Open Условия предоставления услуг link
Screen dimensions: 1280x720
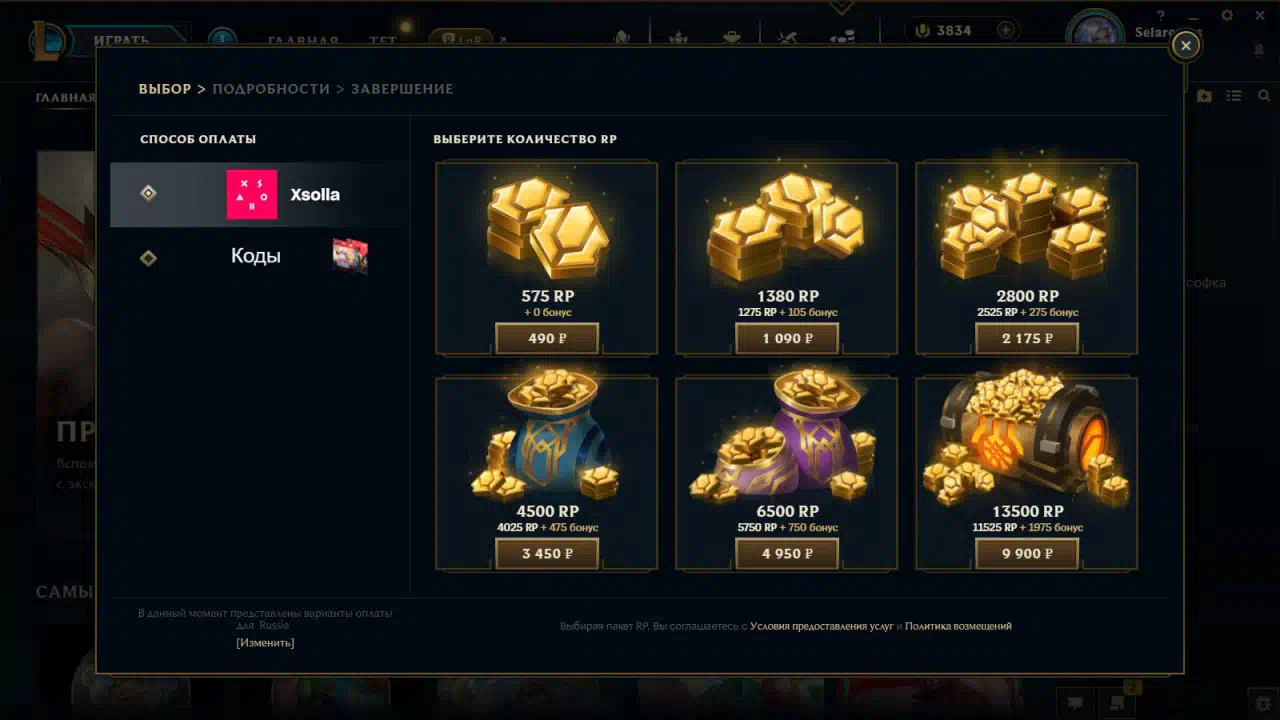pos(822,626)
